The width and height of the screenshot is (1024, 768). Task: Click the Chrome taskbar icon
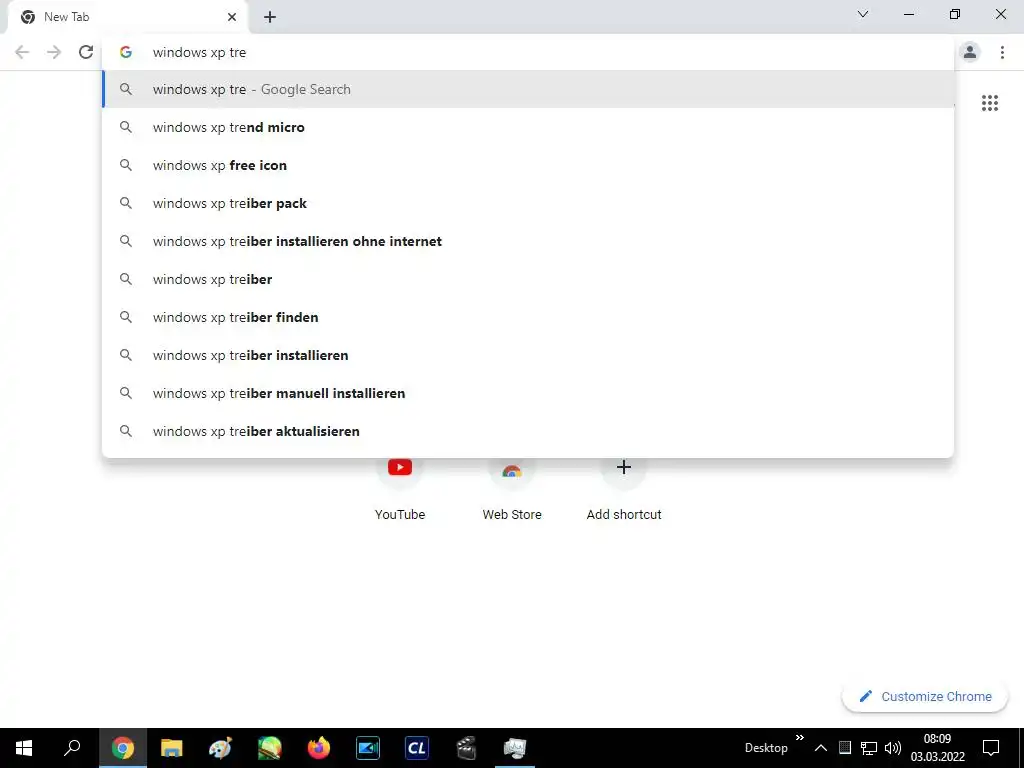[123, 748]
